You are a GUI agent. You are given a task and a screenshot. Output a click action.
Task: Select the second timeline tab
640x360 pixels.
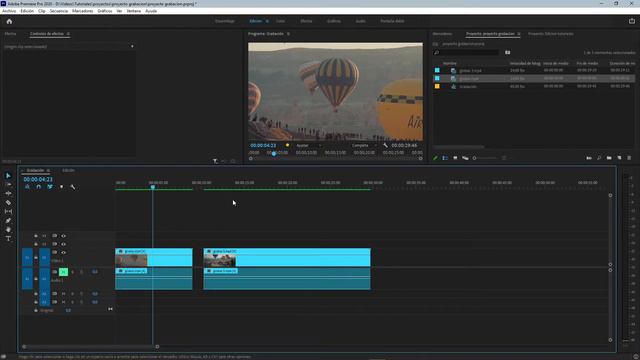click(68, 170)
